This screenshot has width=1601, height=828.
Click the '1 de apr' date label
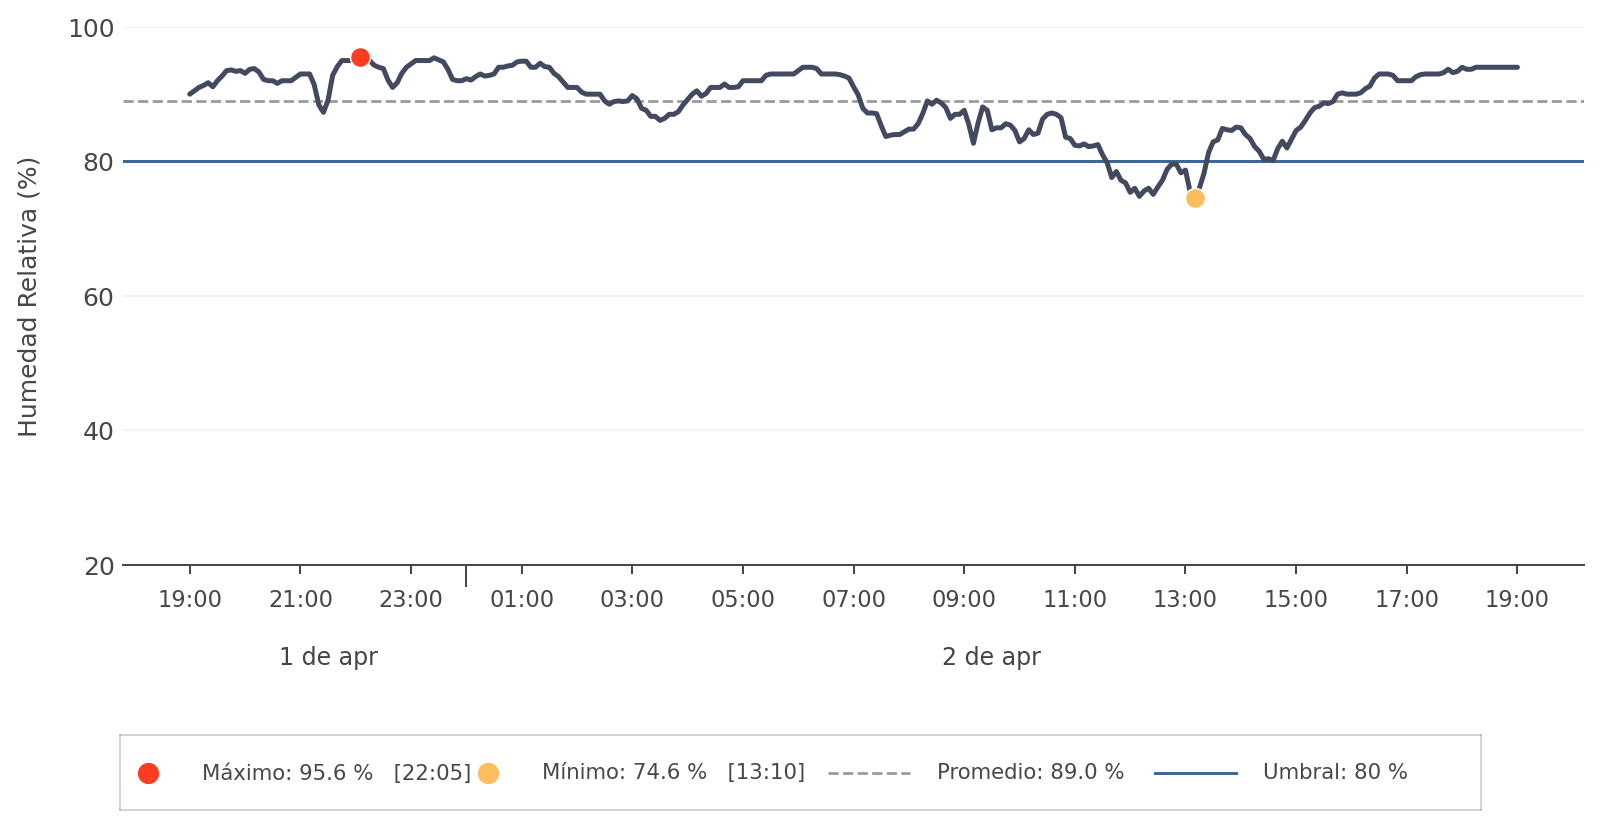point(328,657)
